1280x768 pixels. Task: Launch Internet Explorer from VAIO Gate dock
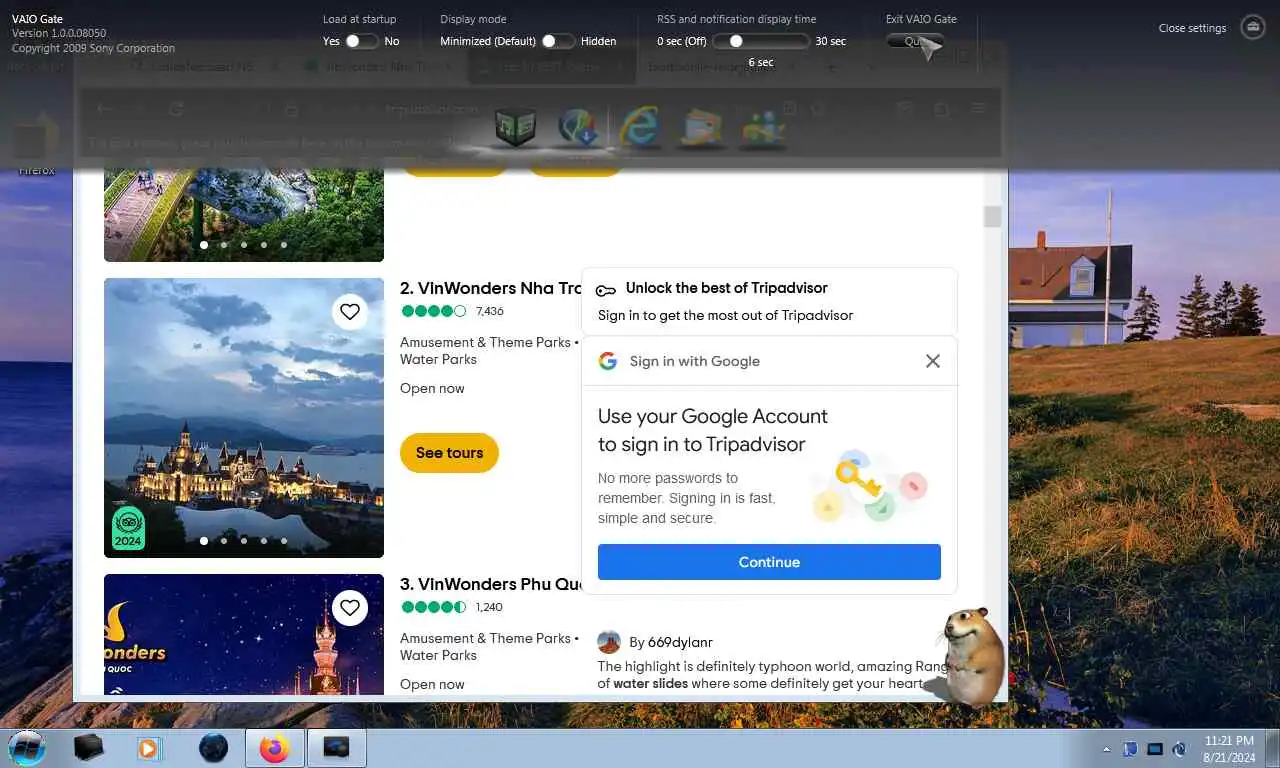click(640, 127)
